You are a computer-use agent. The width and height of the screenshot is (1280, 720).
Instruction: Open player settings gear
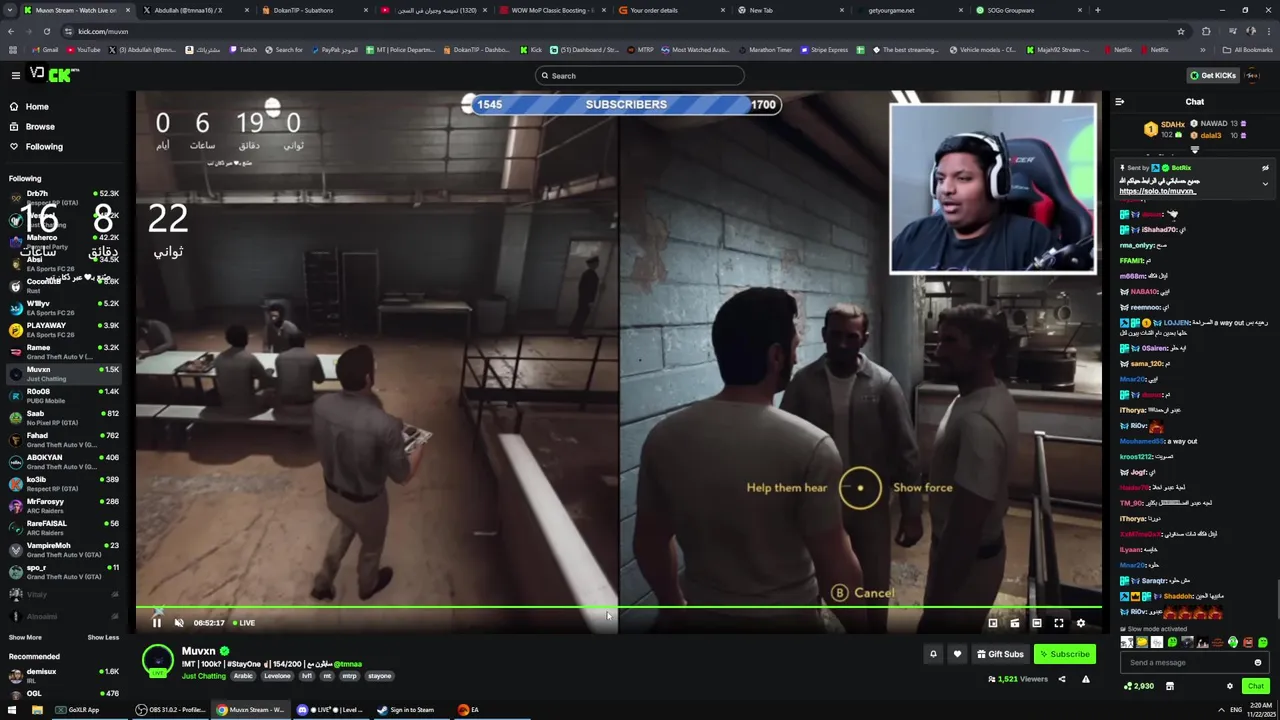point(1080,623)
